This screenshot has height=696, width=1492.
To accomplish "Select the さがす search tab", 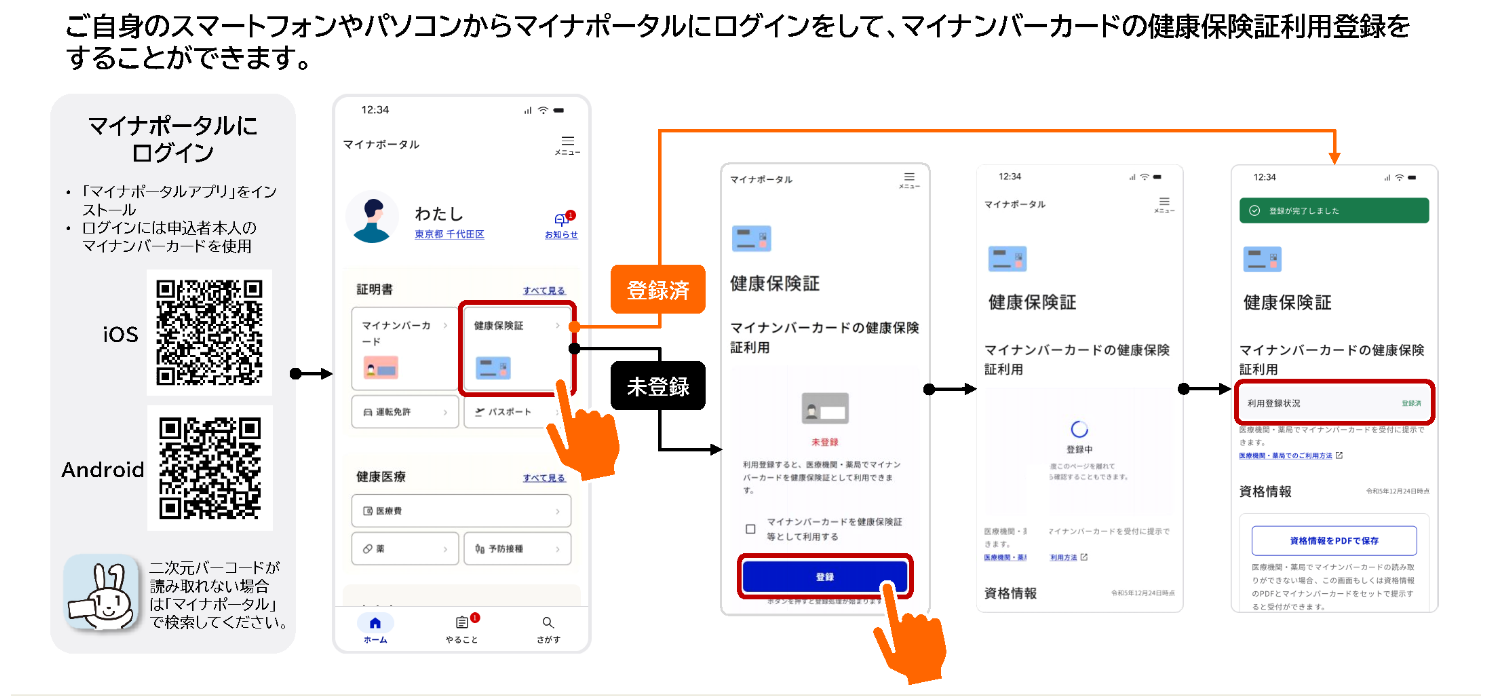I will pyautogui.click(x=548, y=630).
